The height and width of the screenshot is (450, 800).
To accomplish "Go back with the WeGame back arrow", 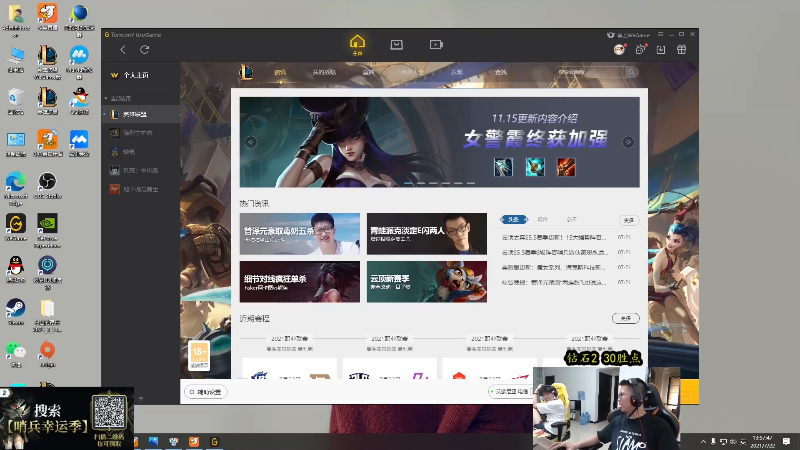I will pyautogui.click(x=122, y=49).
